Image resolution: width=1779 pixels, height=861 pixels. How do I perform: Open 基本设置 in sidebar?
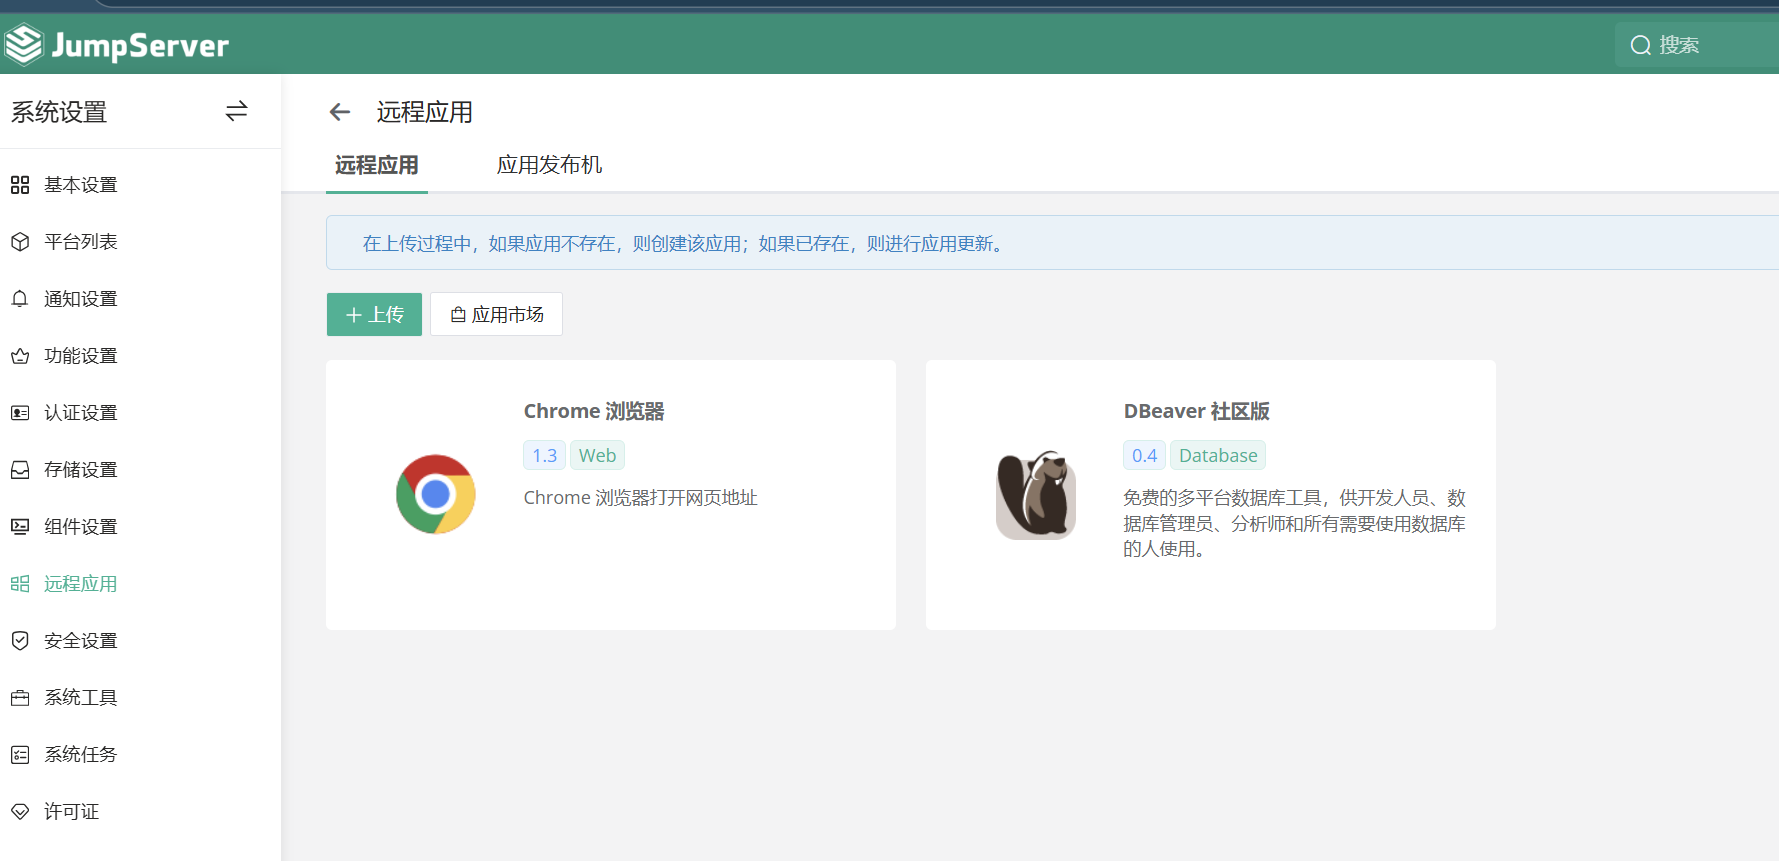coord(80,185)
